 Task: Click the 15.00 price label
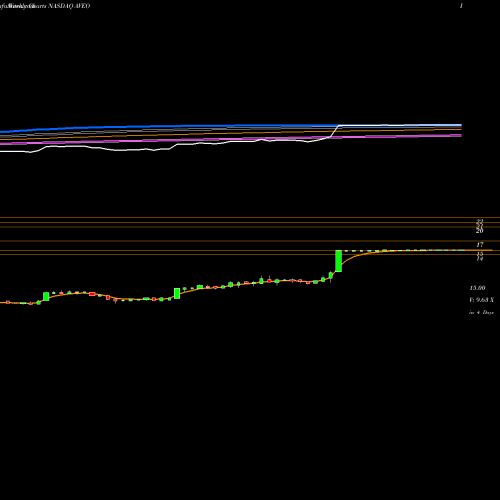pos(477,288)
